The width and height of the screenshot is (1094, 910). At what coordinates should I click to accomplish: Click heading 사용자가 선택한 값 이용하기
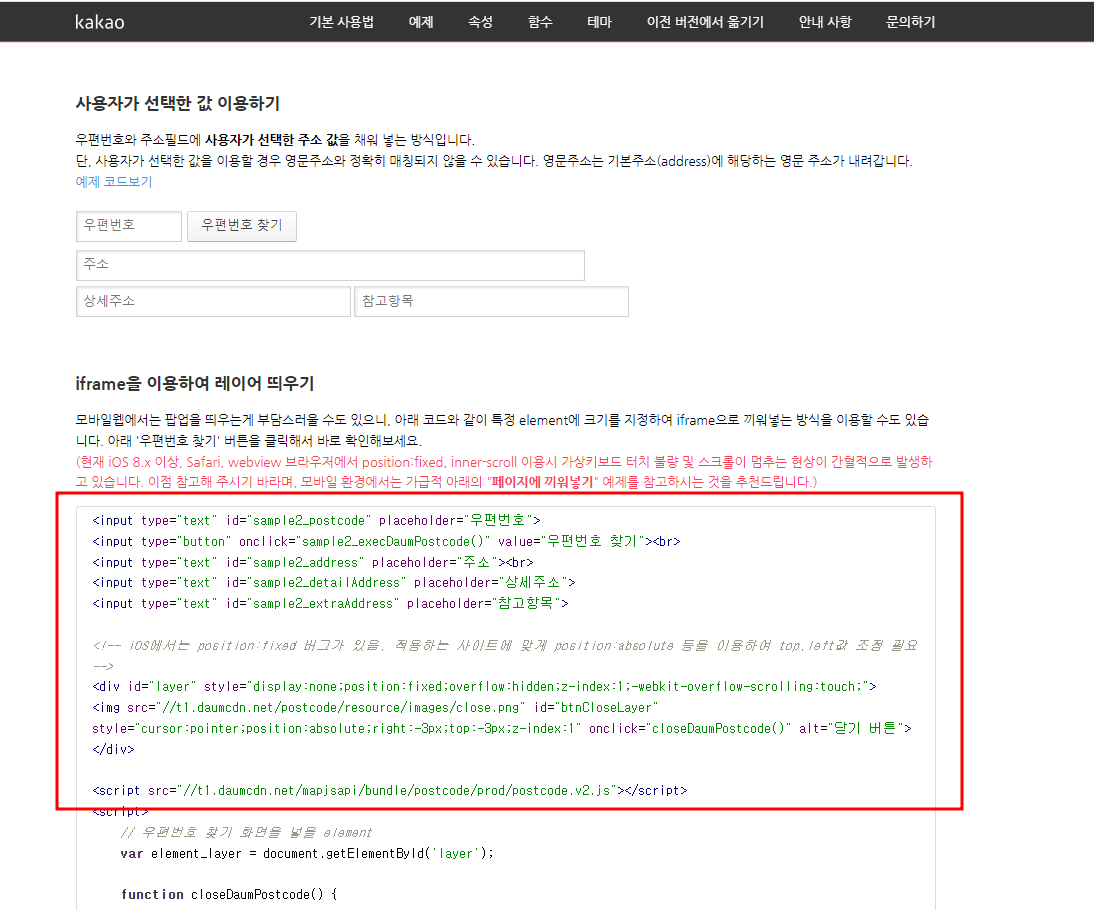pyautogui.click(x=177, y=103)
